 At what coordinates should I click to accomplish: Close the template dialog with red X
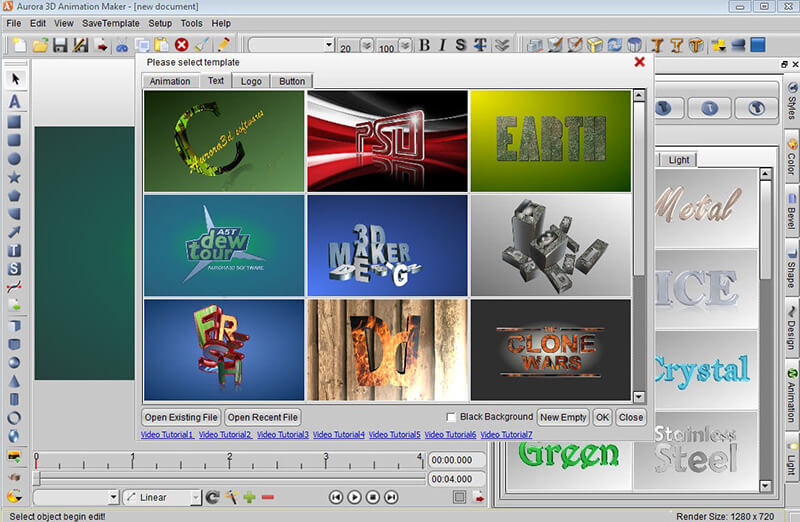pos(639,62)
